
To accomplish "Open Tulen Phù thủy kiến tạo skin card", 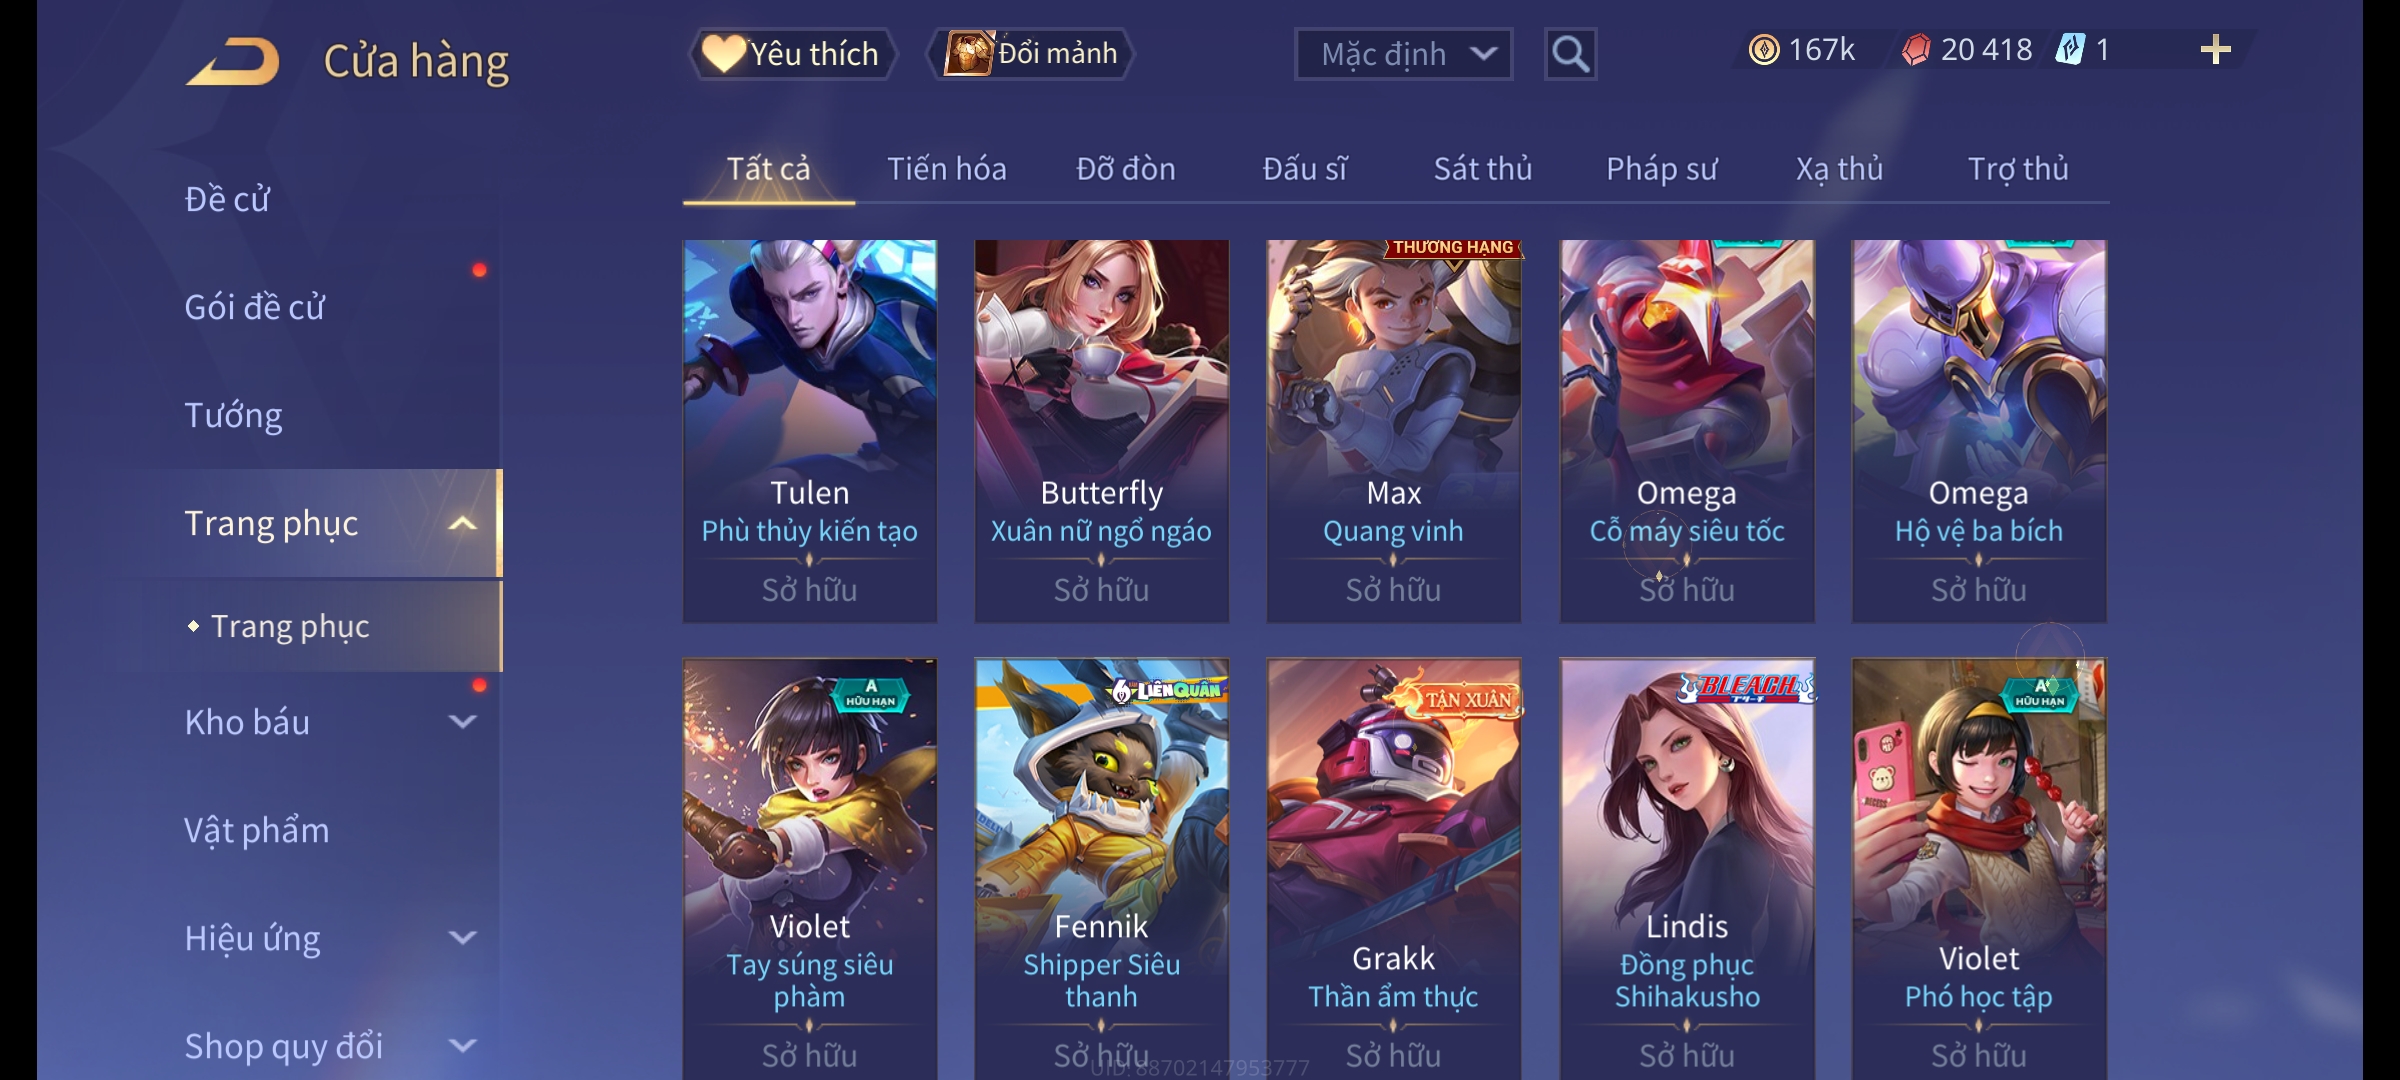I will click(810, 431).
